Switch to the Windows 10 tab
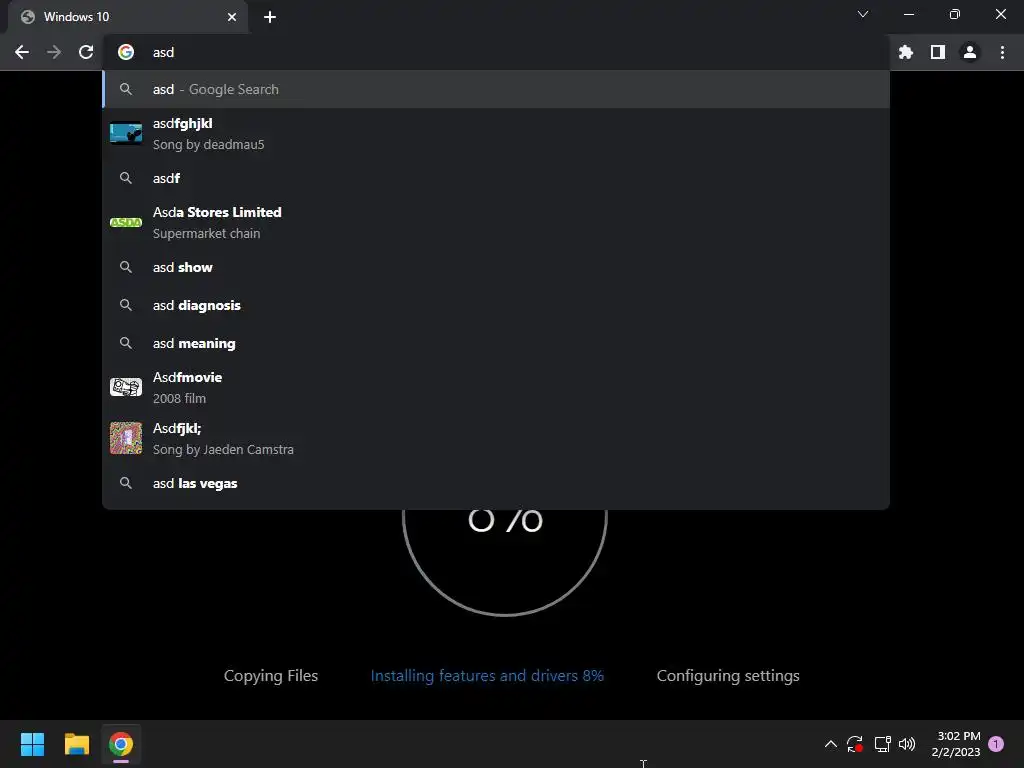Screen dimensions: 1024x768 tap(127, 17)
